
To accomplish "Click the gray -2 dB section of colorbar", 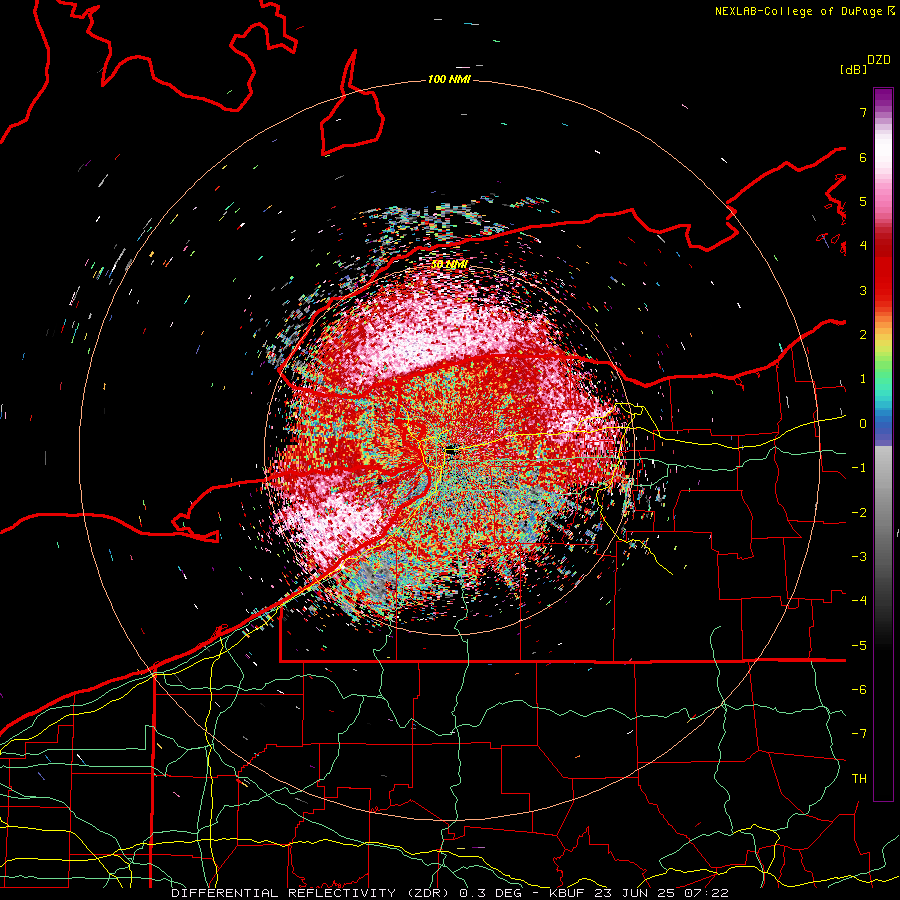I will (883, 513).
